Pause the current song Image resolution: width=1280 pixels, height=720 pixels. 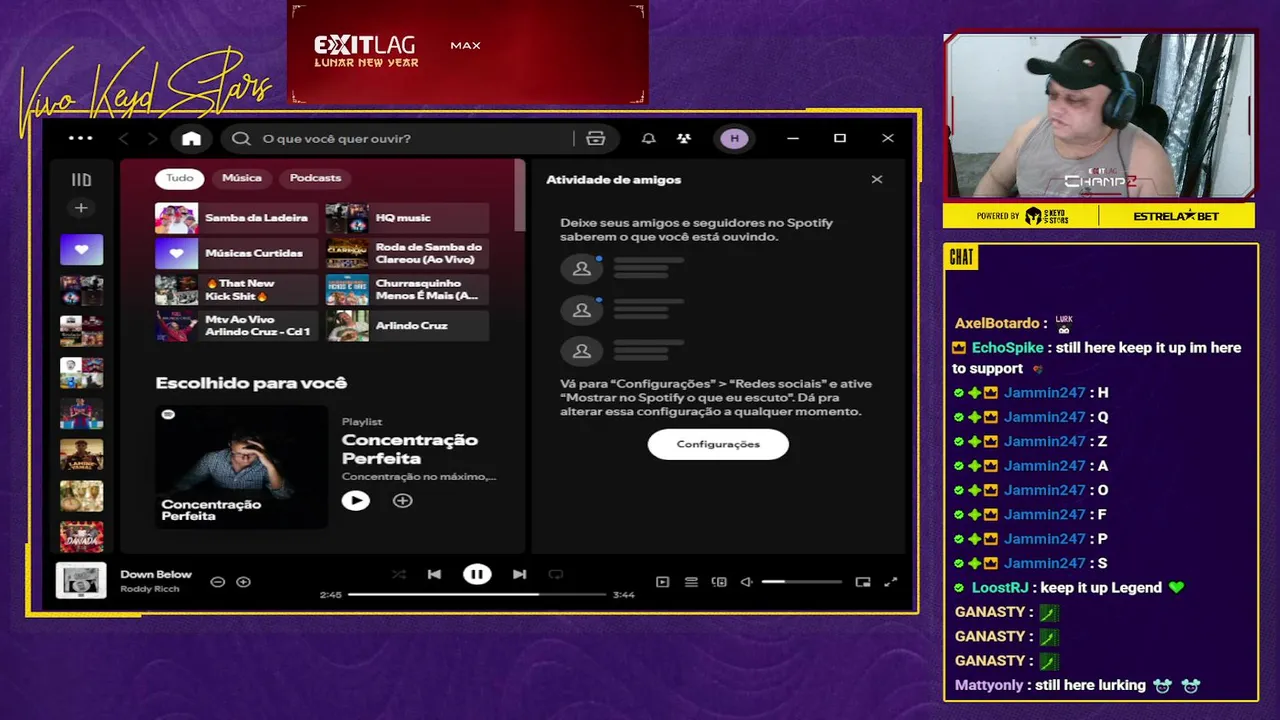477,574
